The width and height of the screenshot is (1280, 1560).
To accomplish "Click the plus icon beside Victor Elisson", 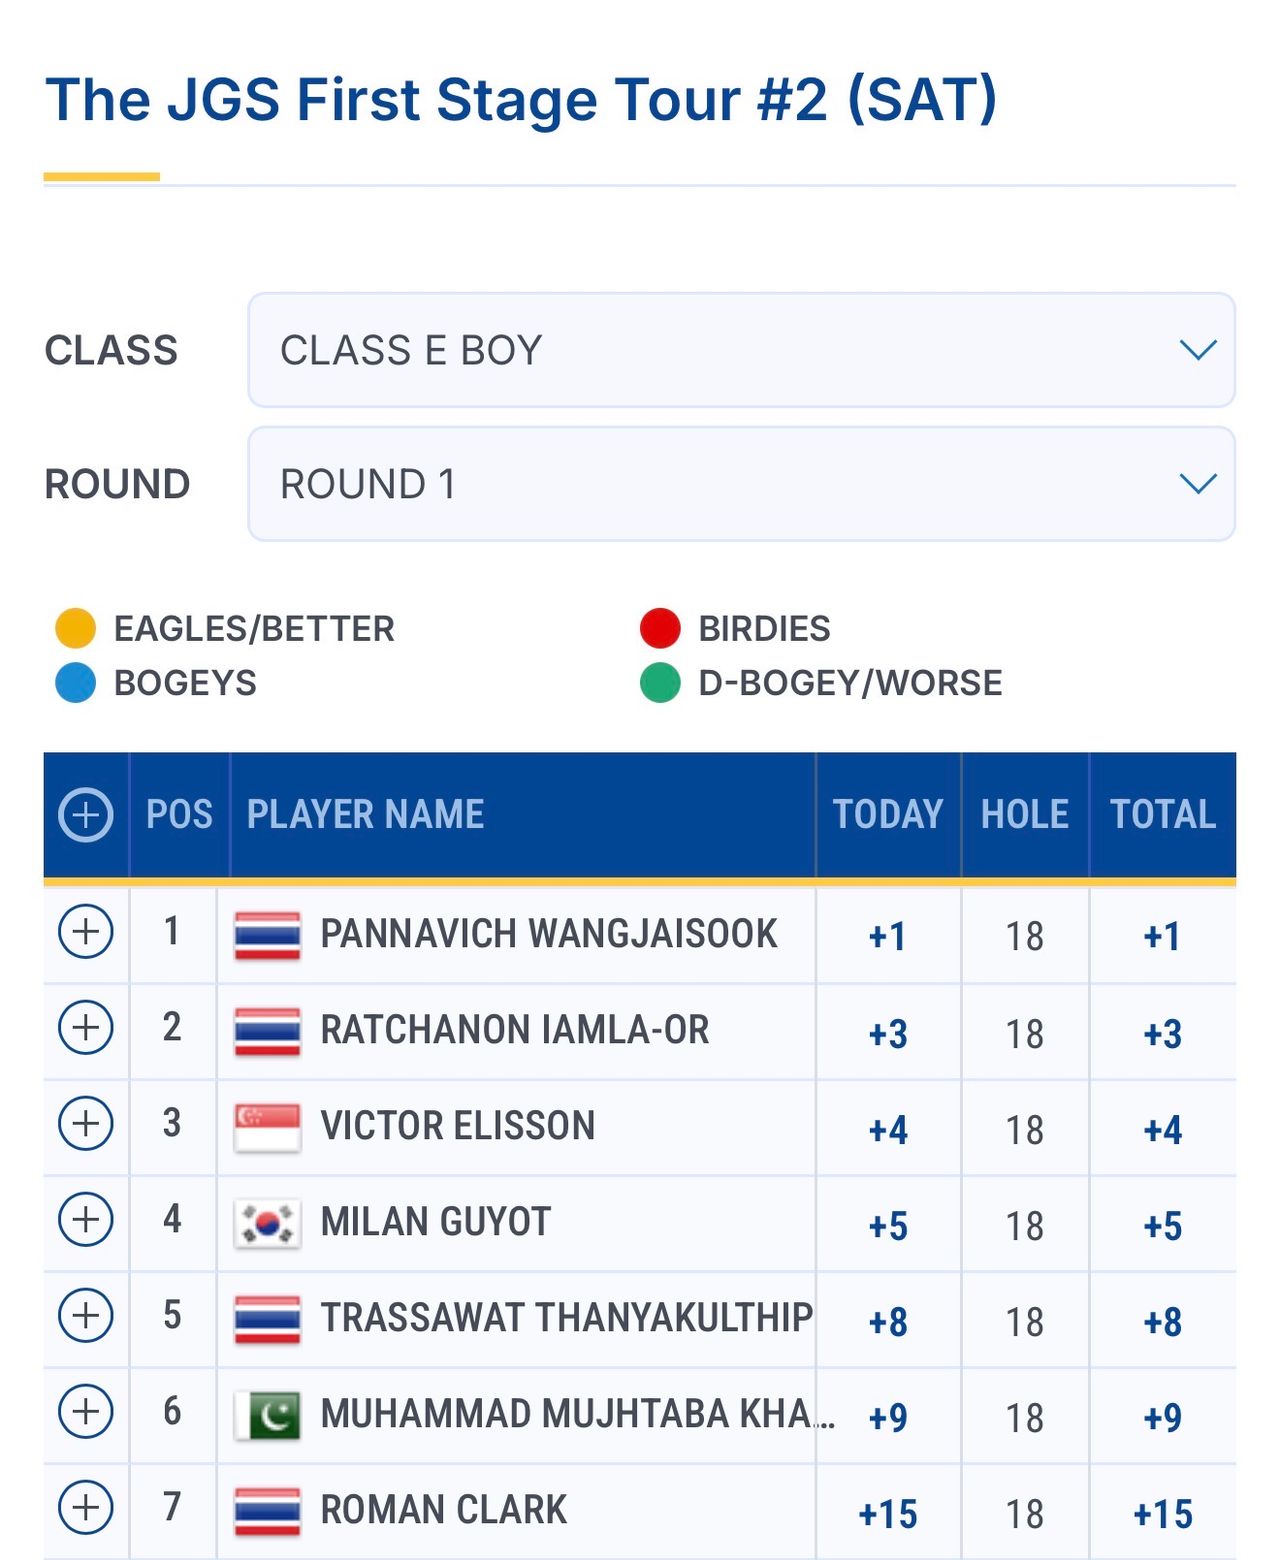I will pyautogui.click(x=86, y=1124).
